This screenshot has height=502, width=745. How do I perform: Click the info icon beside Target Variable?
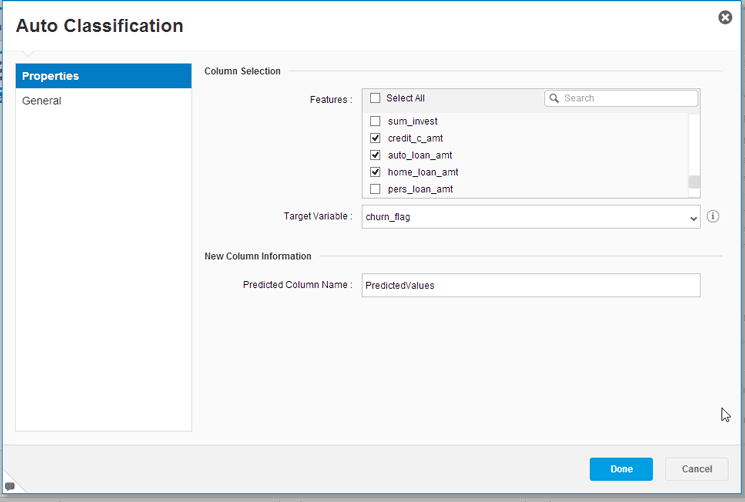[713, 217]
